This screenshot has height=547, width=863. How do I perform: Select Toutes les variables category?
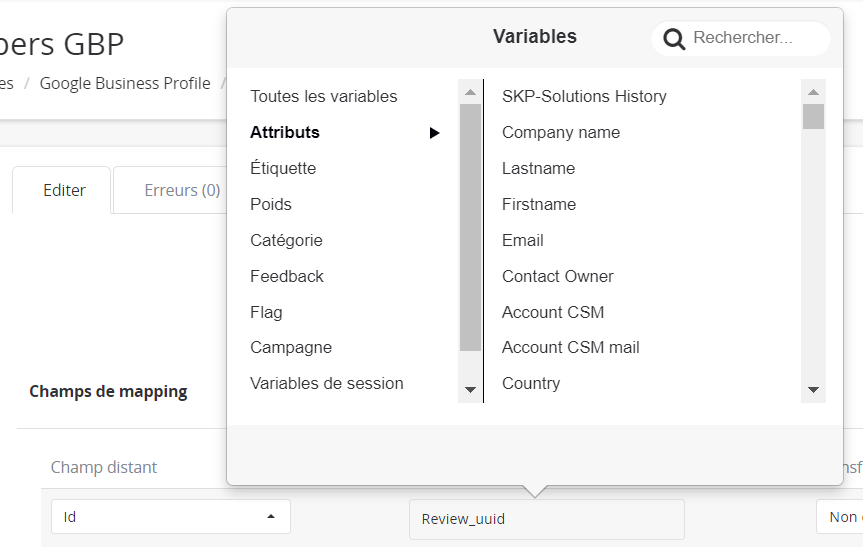click(323, 97)
